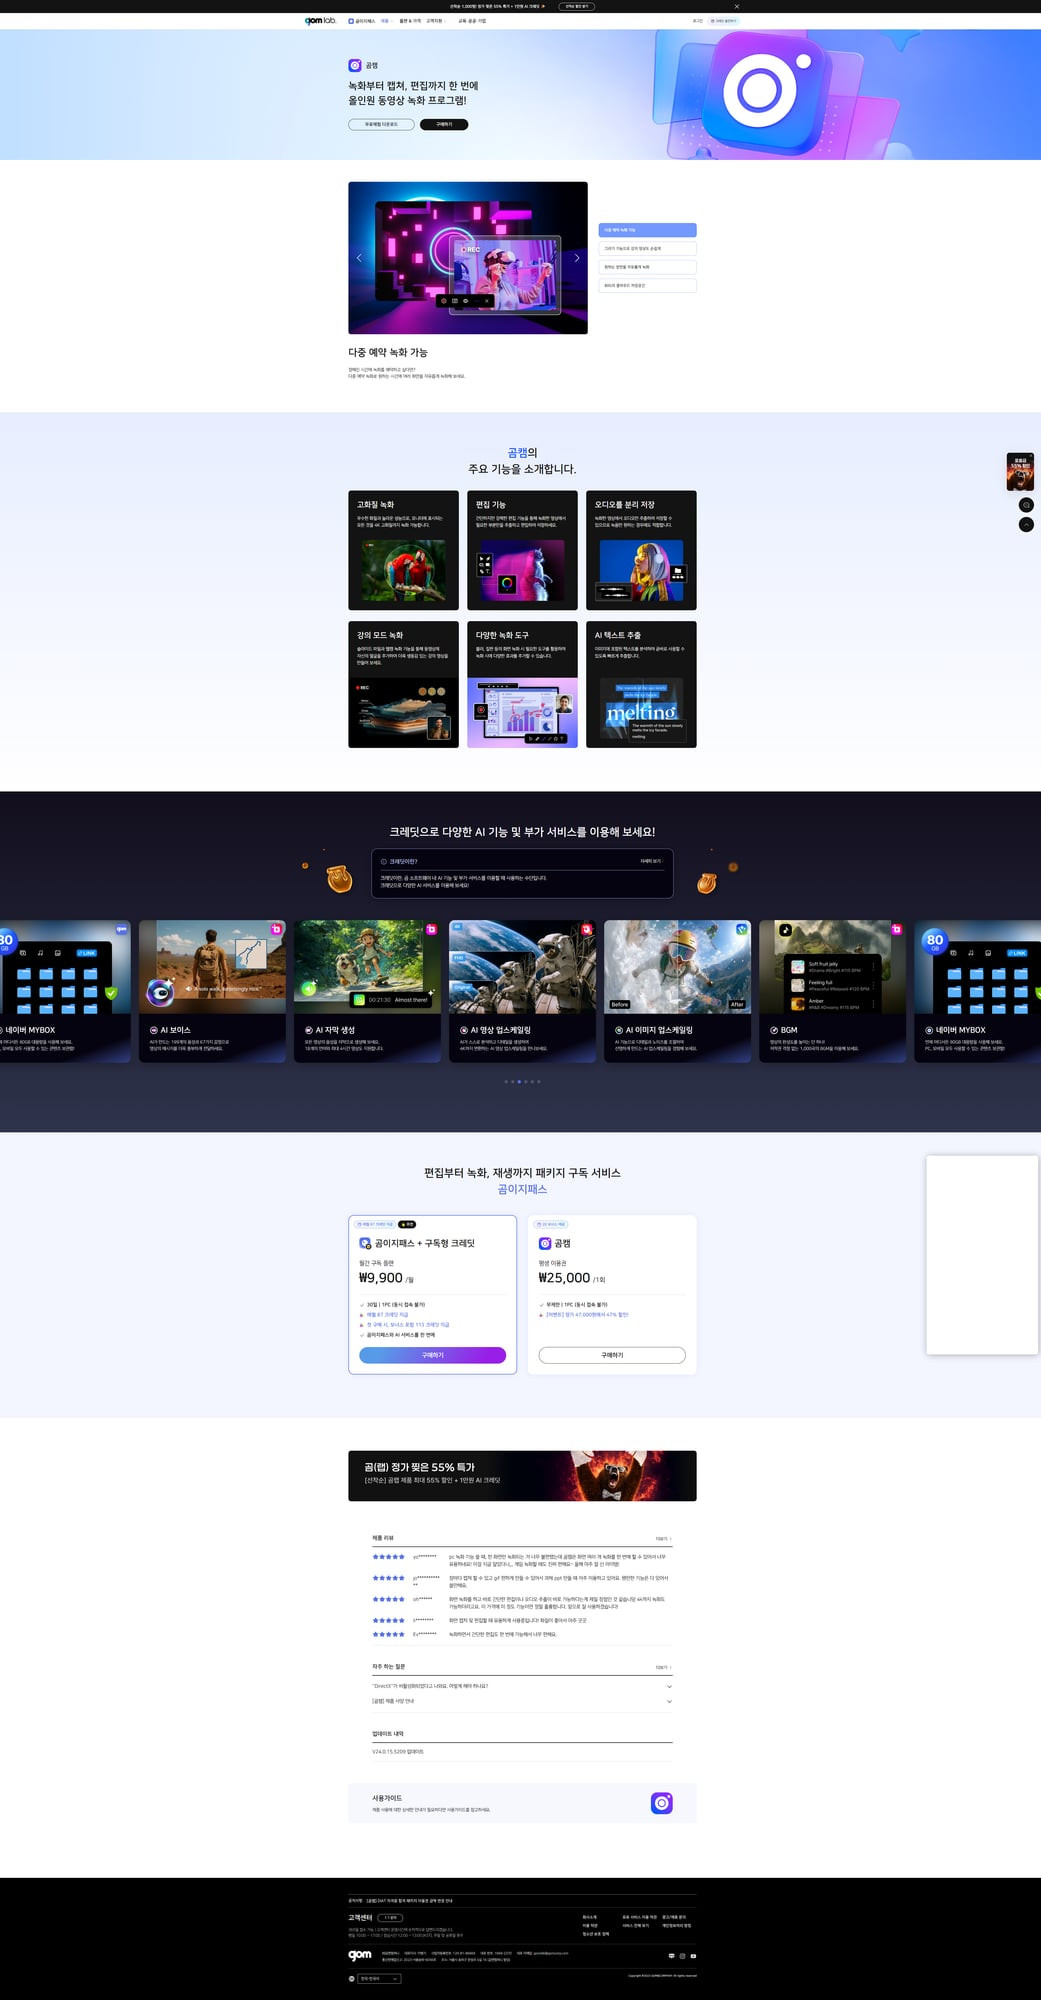Open the AI 보이스 service card

(x=212, y=991)
